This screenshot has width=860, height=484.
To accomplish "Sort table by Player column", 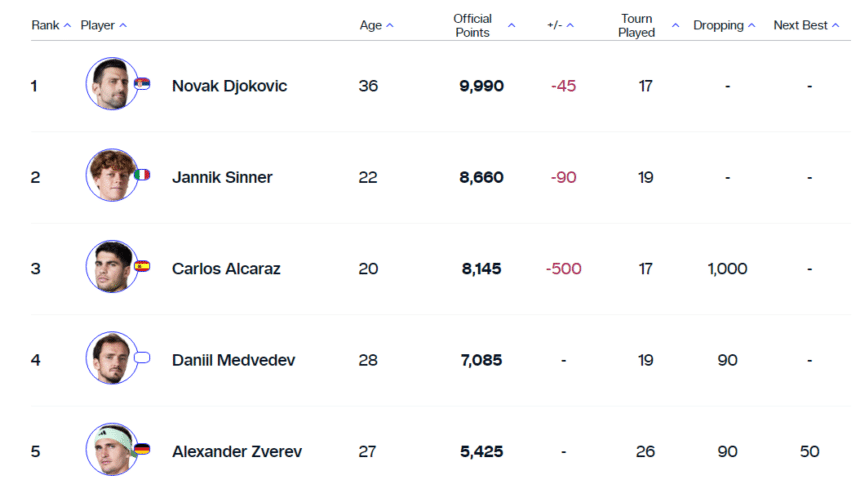I will [x=103, y=25].
